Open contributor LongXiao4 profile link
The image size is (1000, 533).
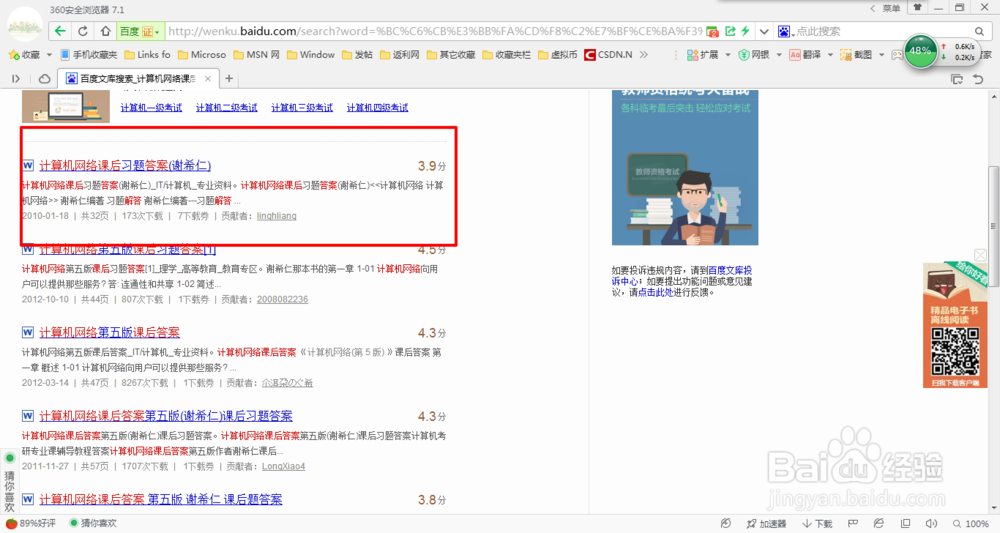pyautogui.click(x=283, y=467)
